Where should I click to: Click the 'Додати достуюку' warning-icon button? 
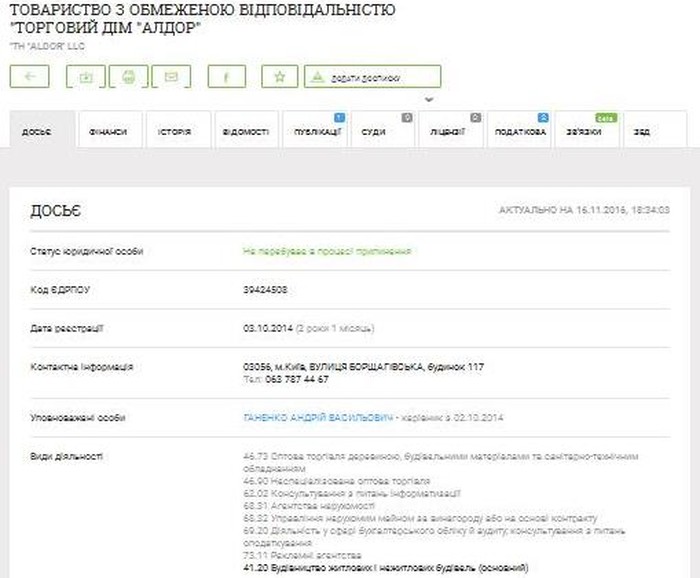click(373, 76)
